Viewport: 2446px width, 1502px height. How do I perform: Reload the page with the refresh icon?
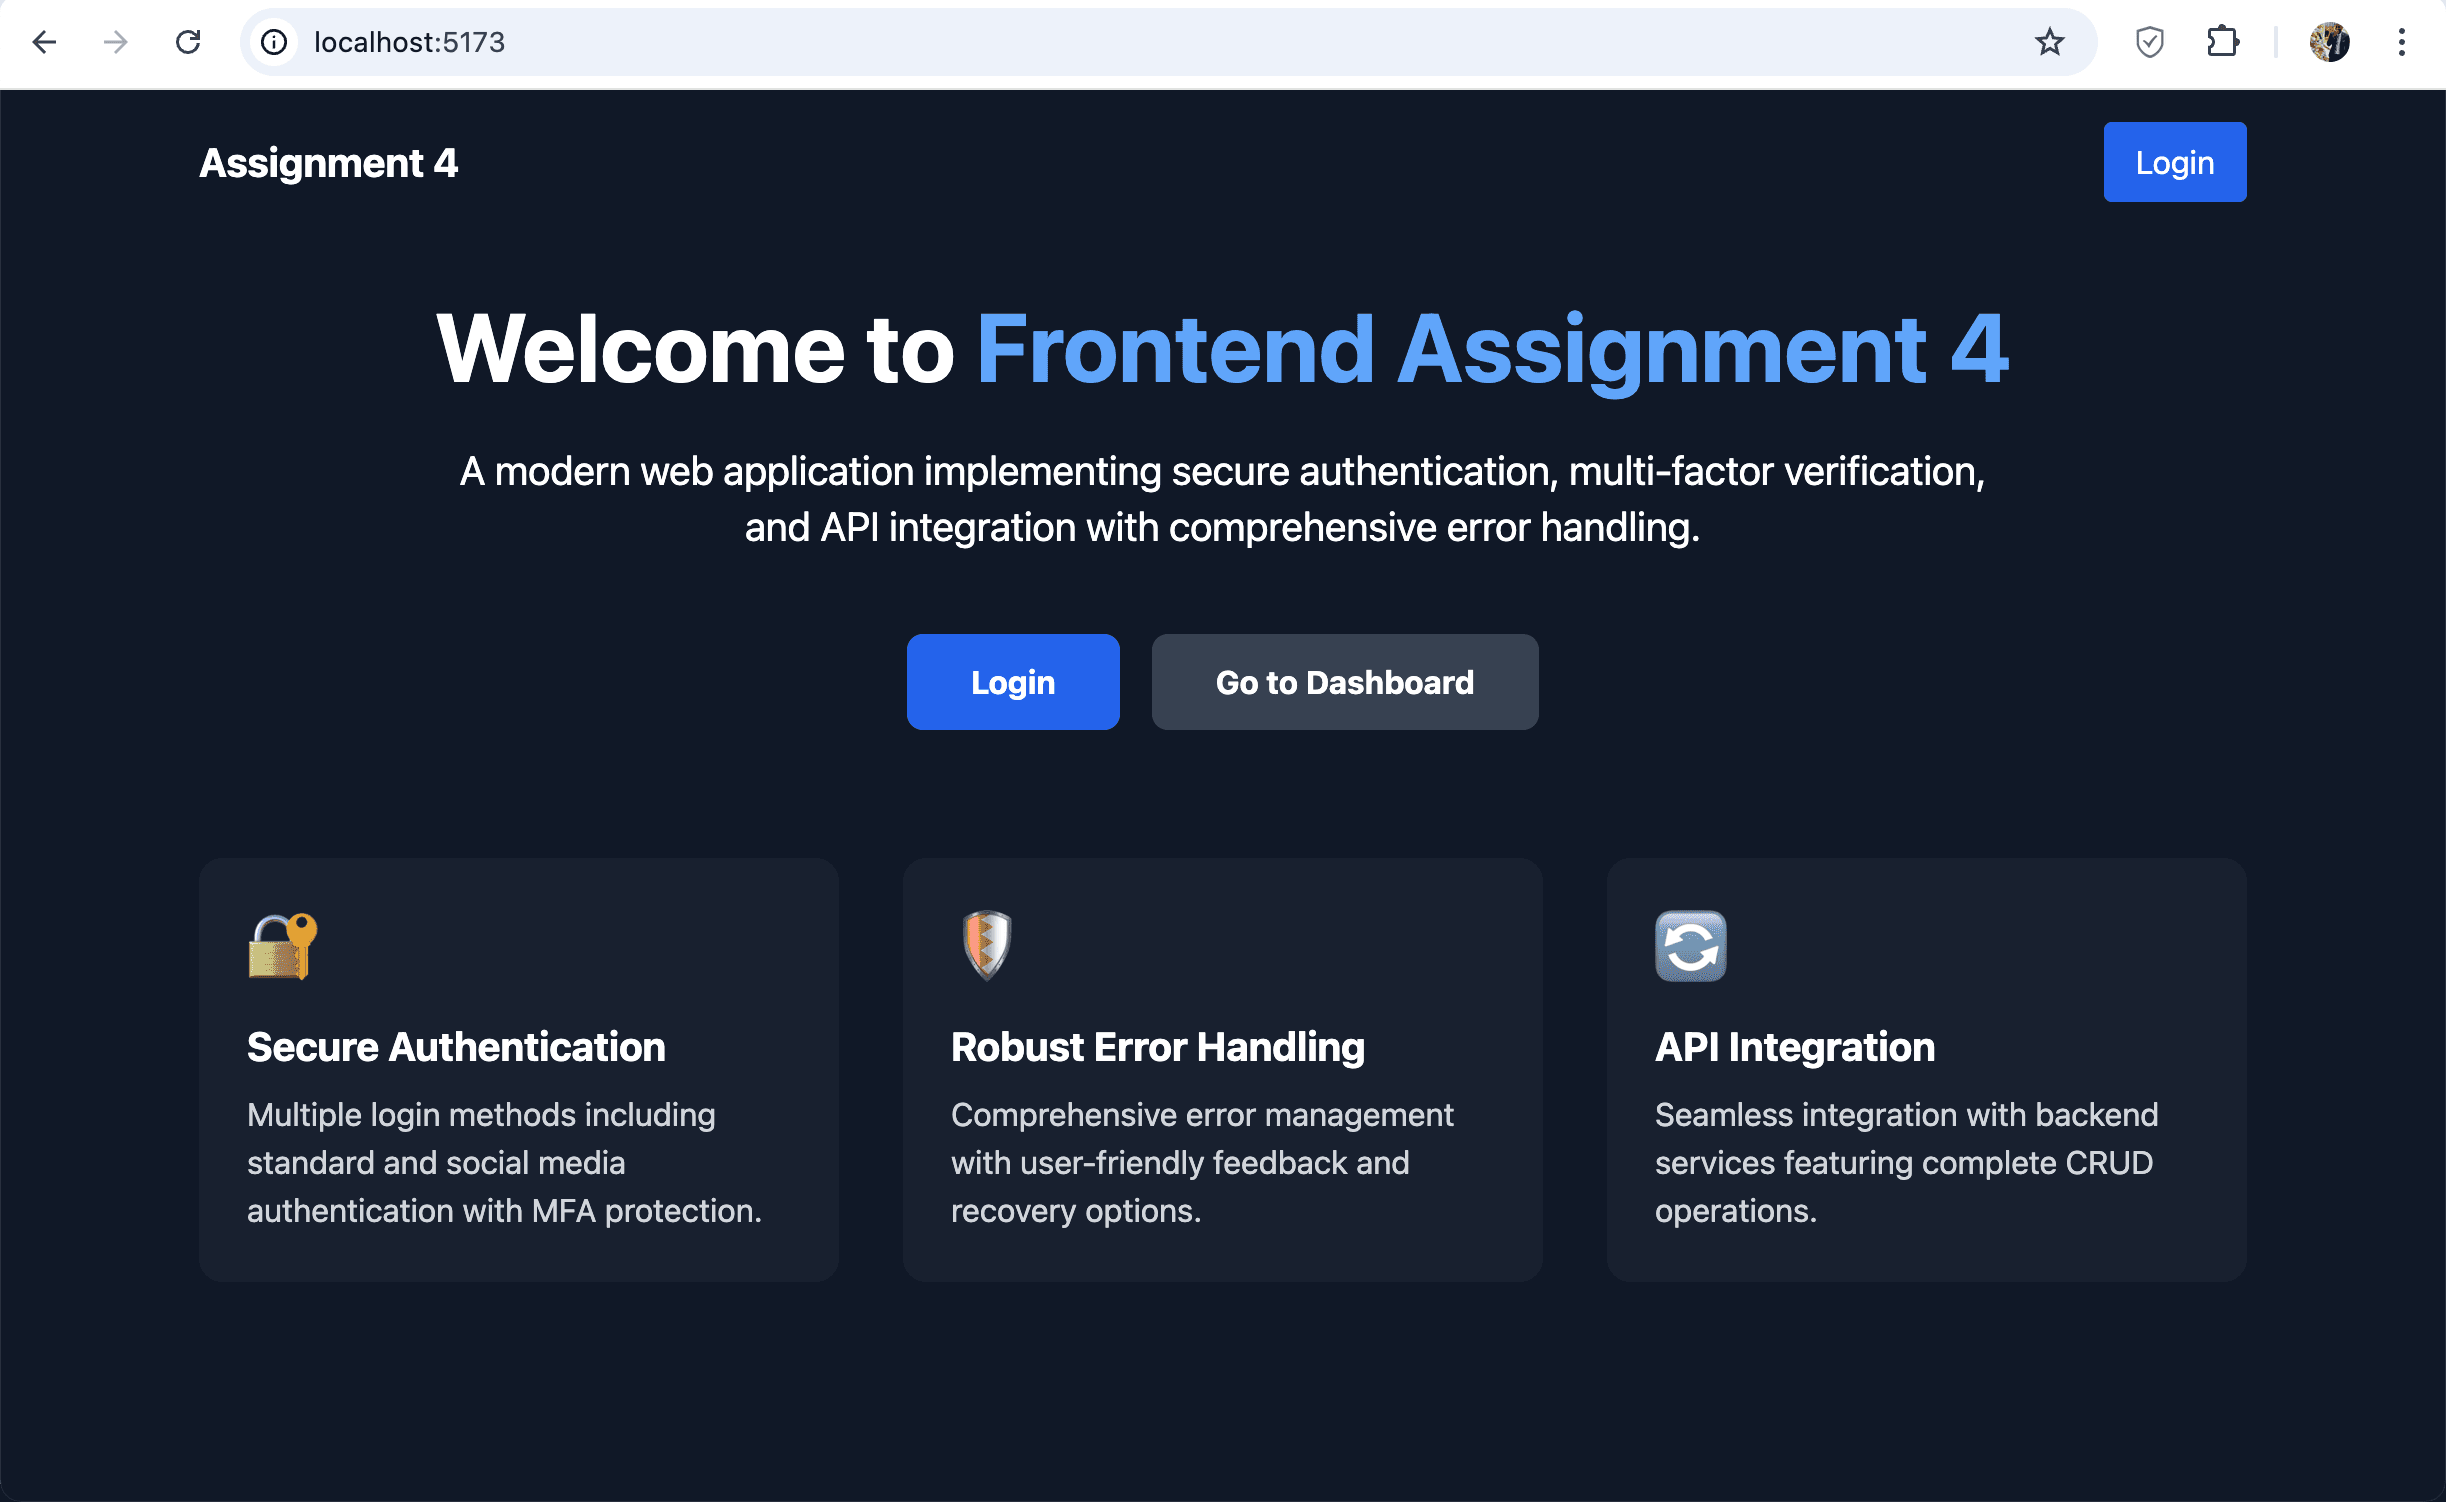click(x=188, y=42)
